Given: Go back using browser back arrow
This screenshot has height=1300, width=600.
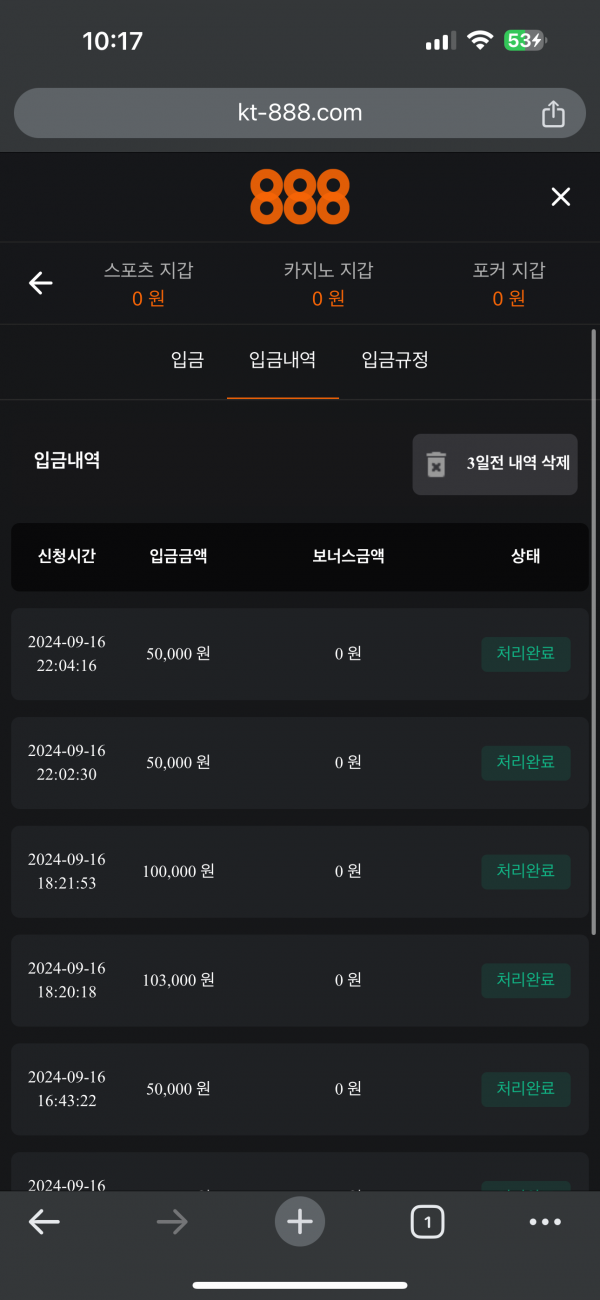Looking at the screenshot, I should click(x=44, y=1221).
